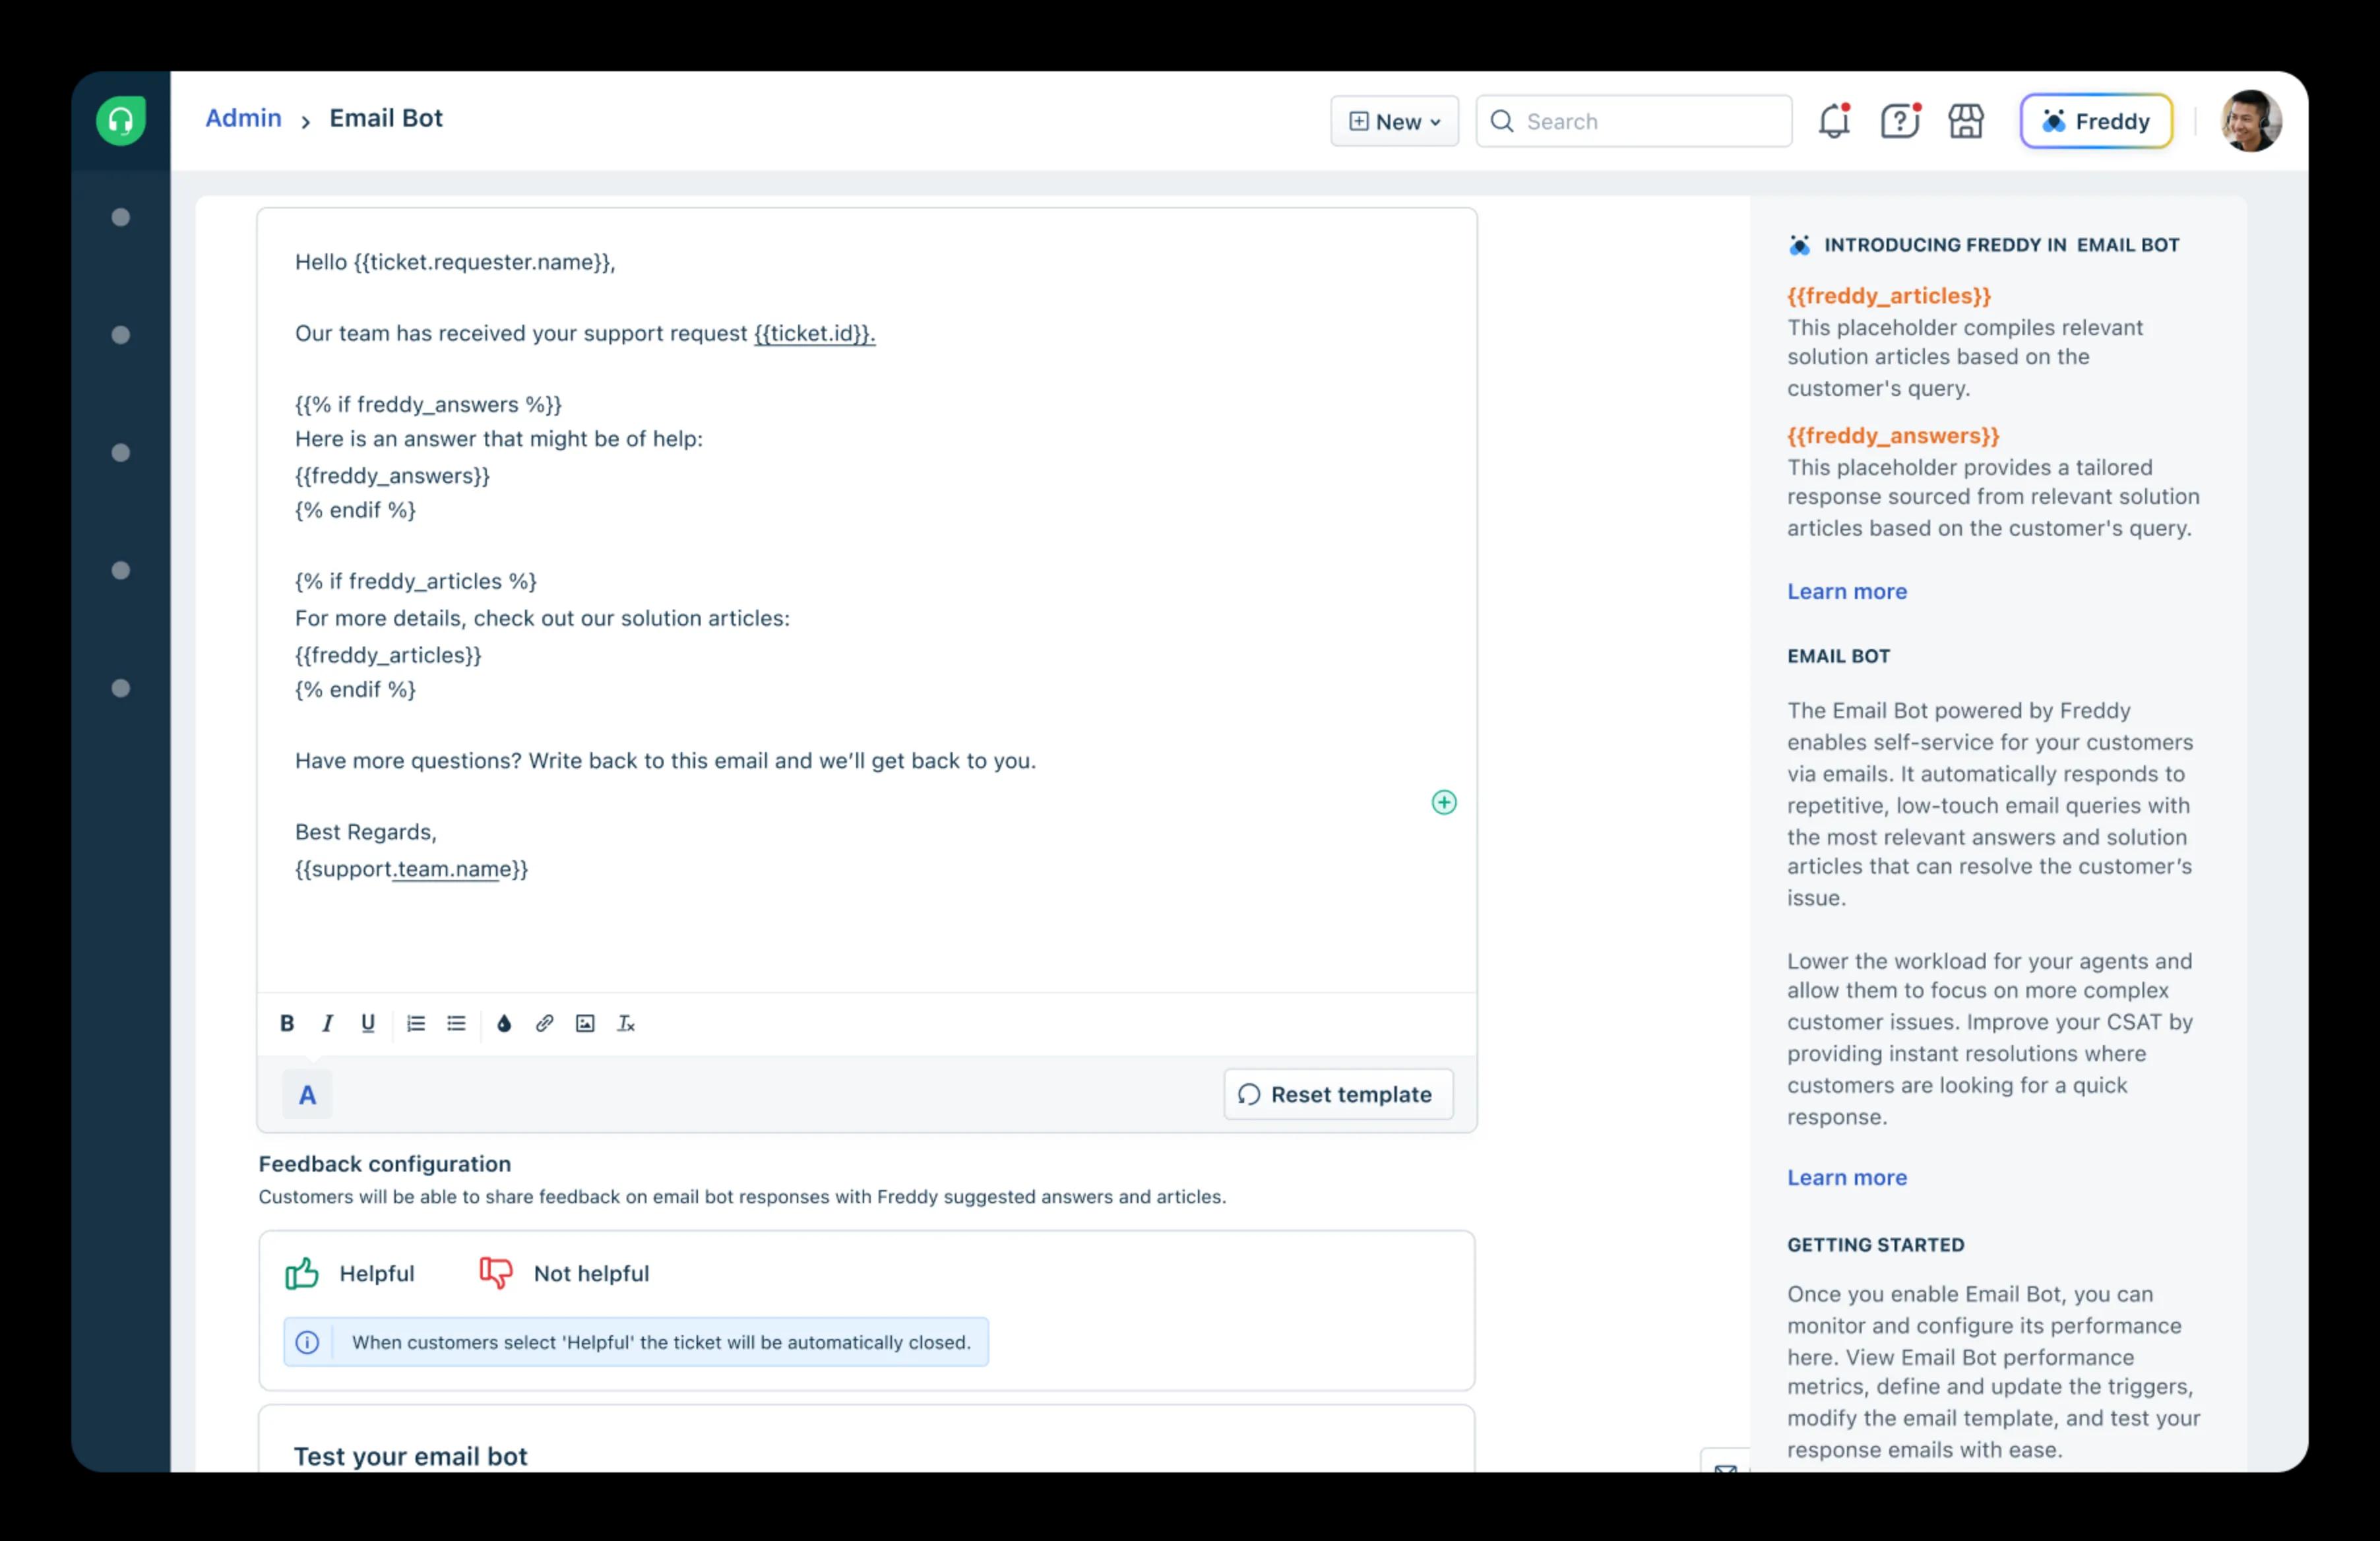
Task: Open the help question mark icon
Action: pyautogui.click(x=1900, y=121)
